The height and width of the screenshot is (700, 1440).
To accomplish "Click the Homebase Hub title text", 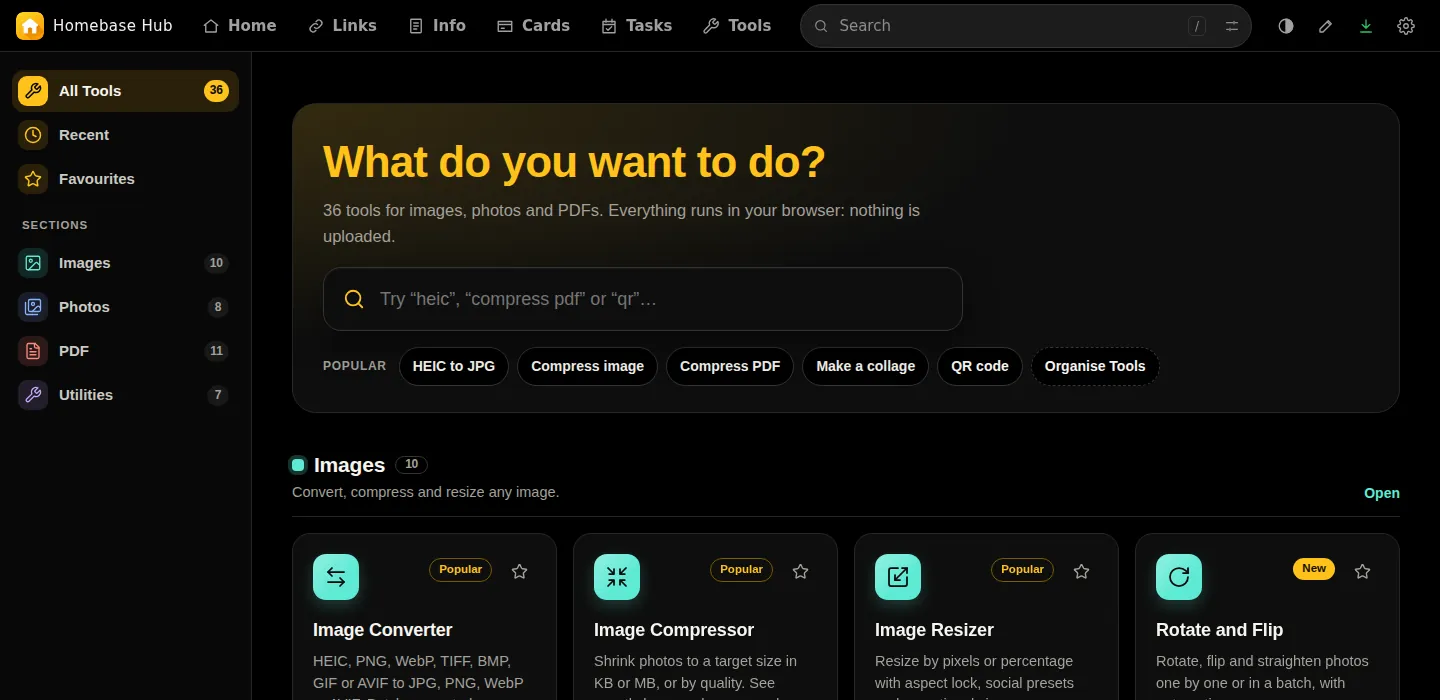I will click(113, 26).
